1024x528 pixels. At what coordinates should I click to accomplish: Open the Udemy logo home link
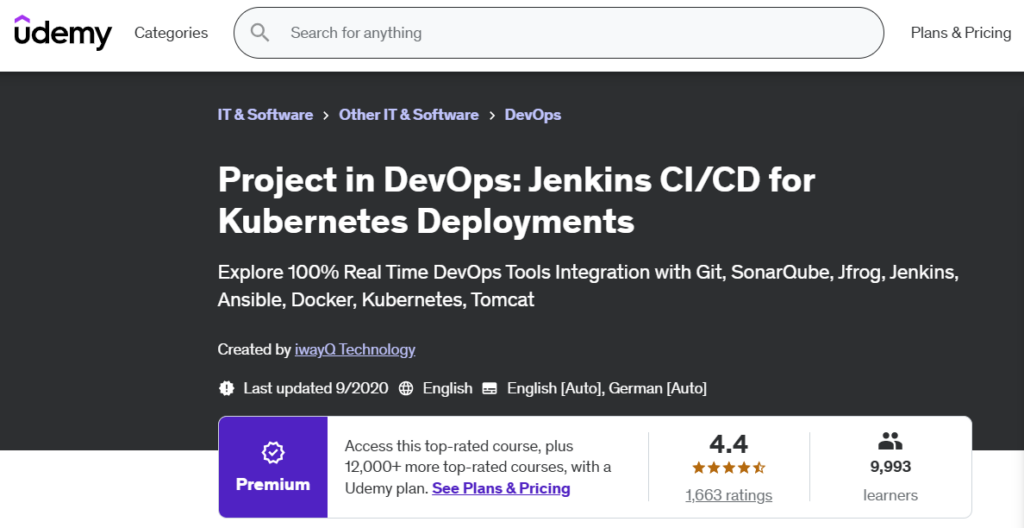click(63, 33)
